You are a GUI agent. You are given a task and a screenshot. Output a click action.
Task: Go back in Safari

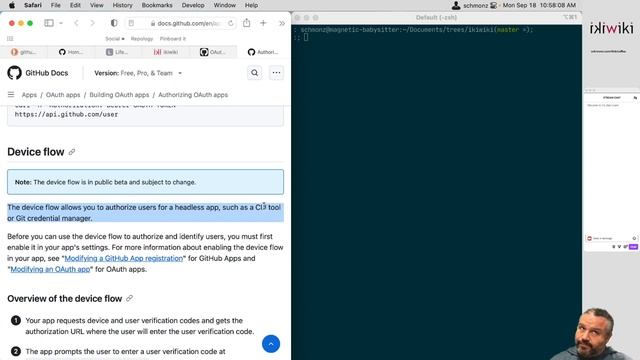pyautogui.click(x=76, y=23)
